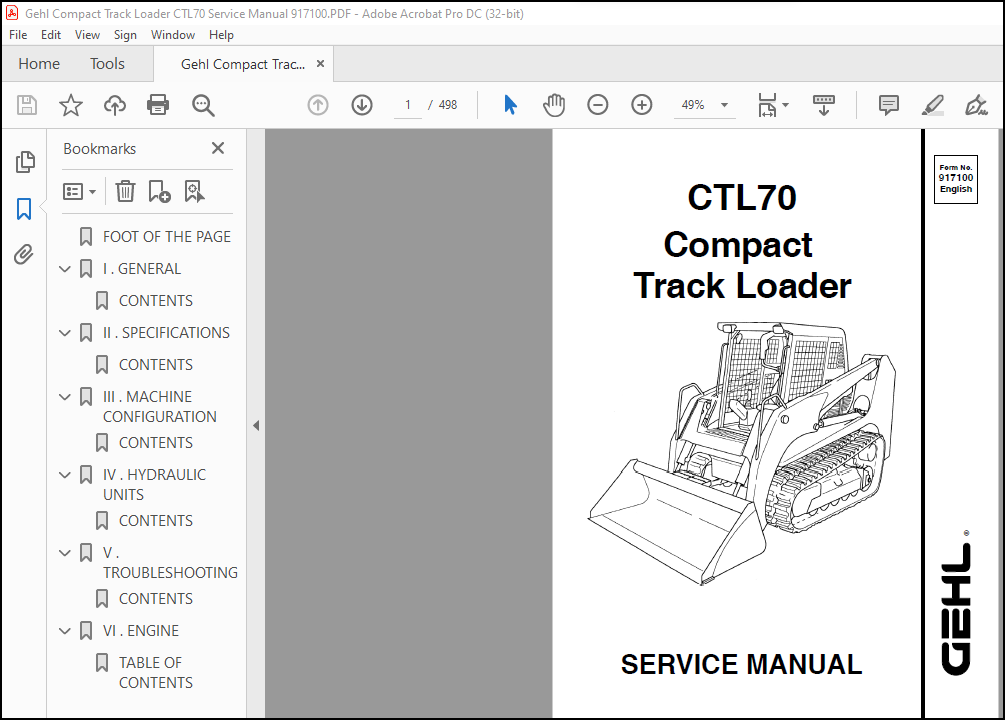Add a comment sticky note

click(x=888, y=105)
